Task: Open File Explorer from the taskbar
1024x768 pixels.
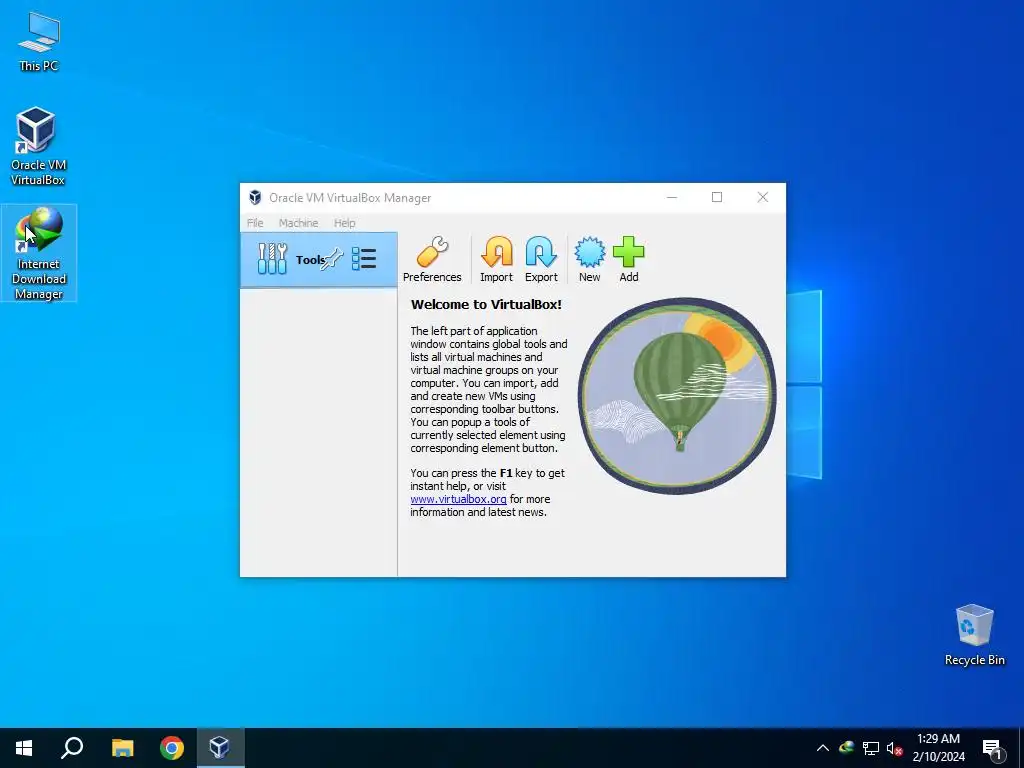Action: coord(122,748)
